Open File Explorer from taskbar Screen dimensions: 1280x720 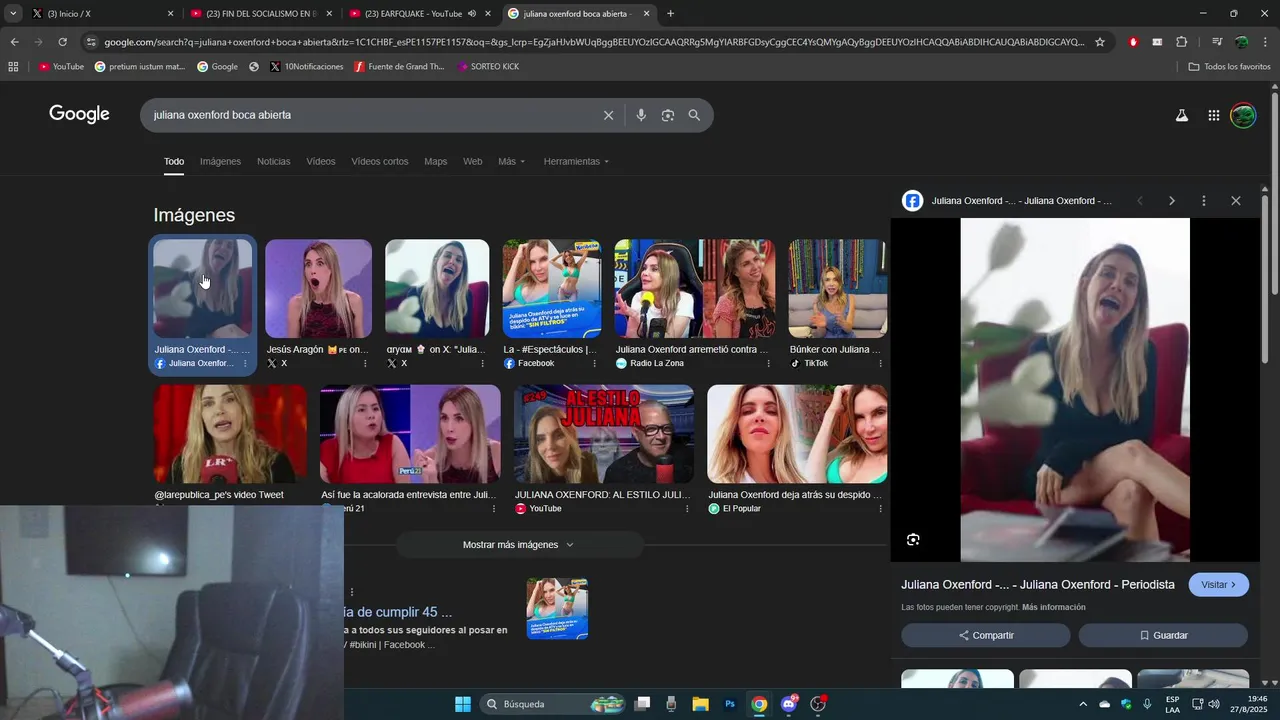(x=700, y=704)
